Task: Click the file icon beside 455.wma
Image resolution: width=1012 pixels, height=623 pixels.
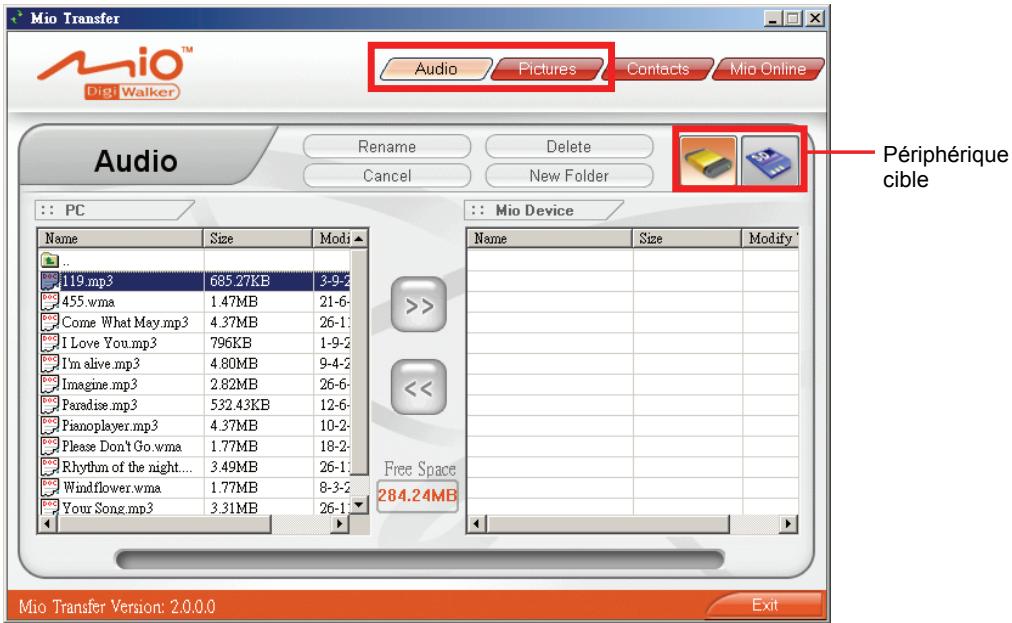Action: pos(50,301)
